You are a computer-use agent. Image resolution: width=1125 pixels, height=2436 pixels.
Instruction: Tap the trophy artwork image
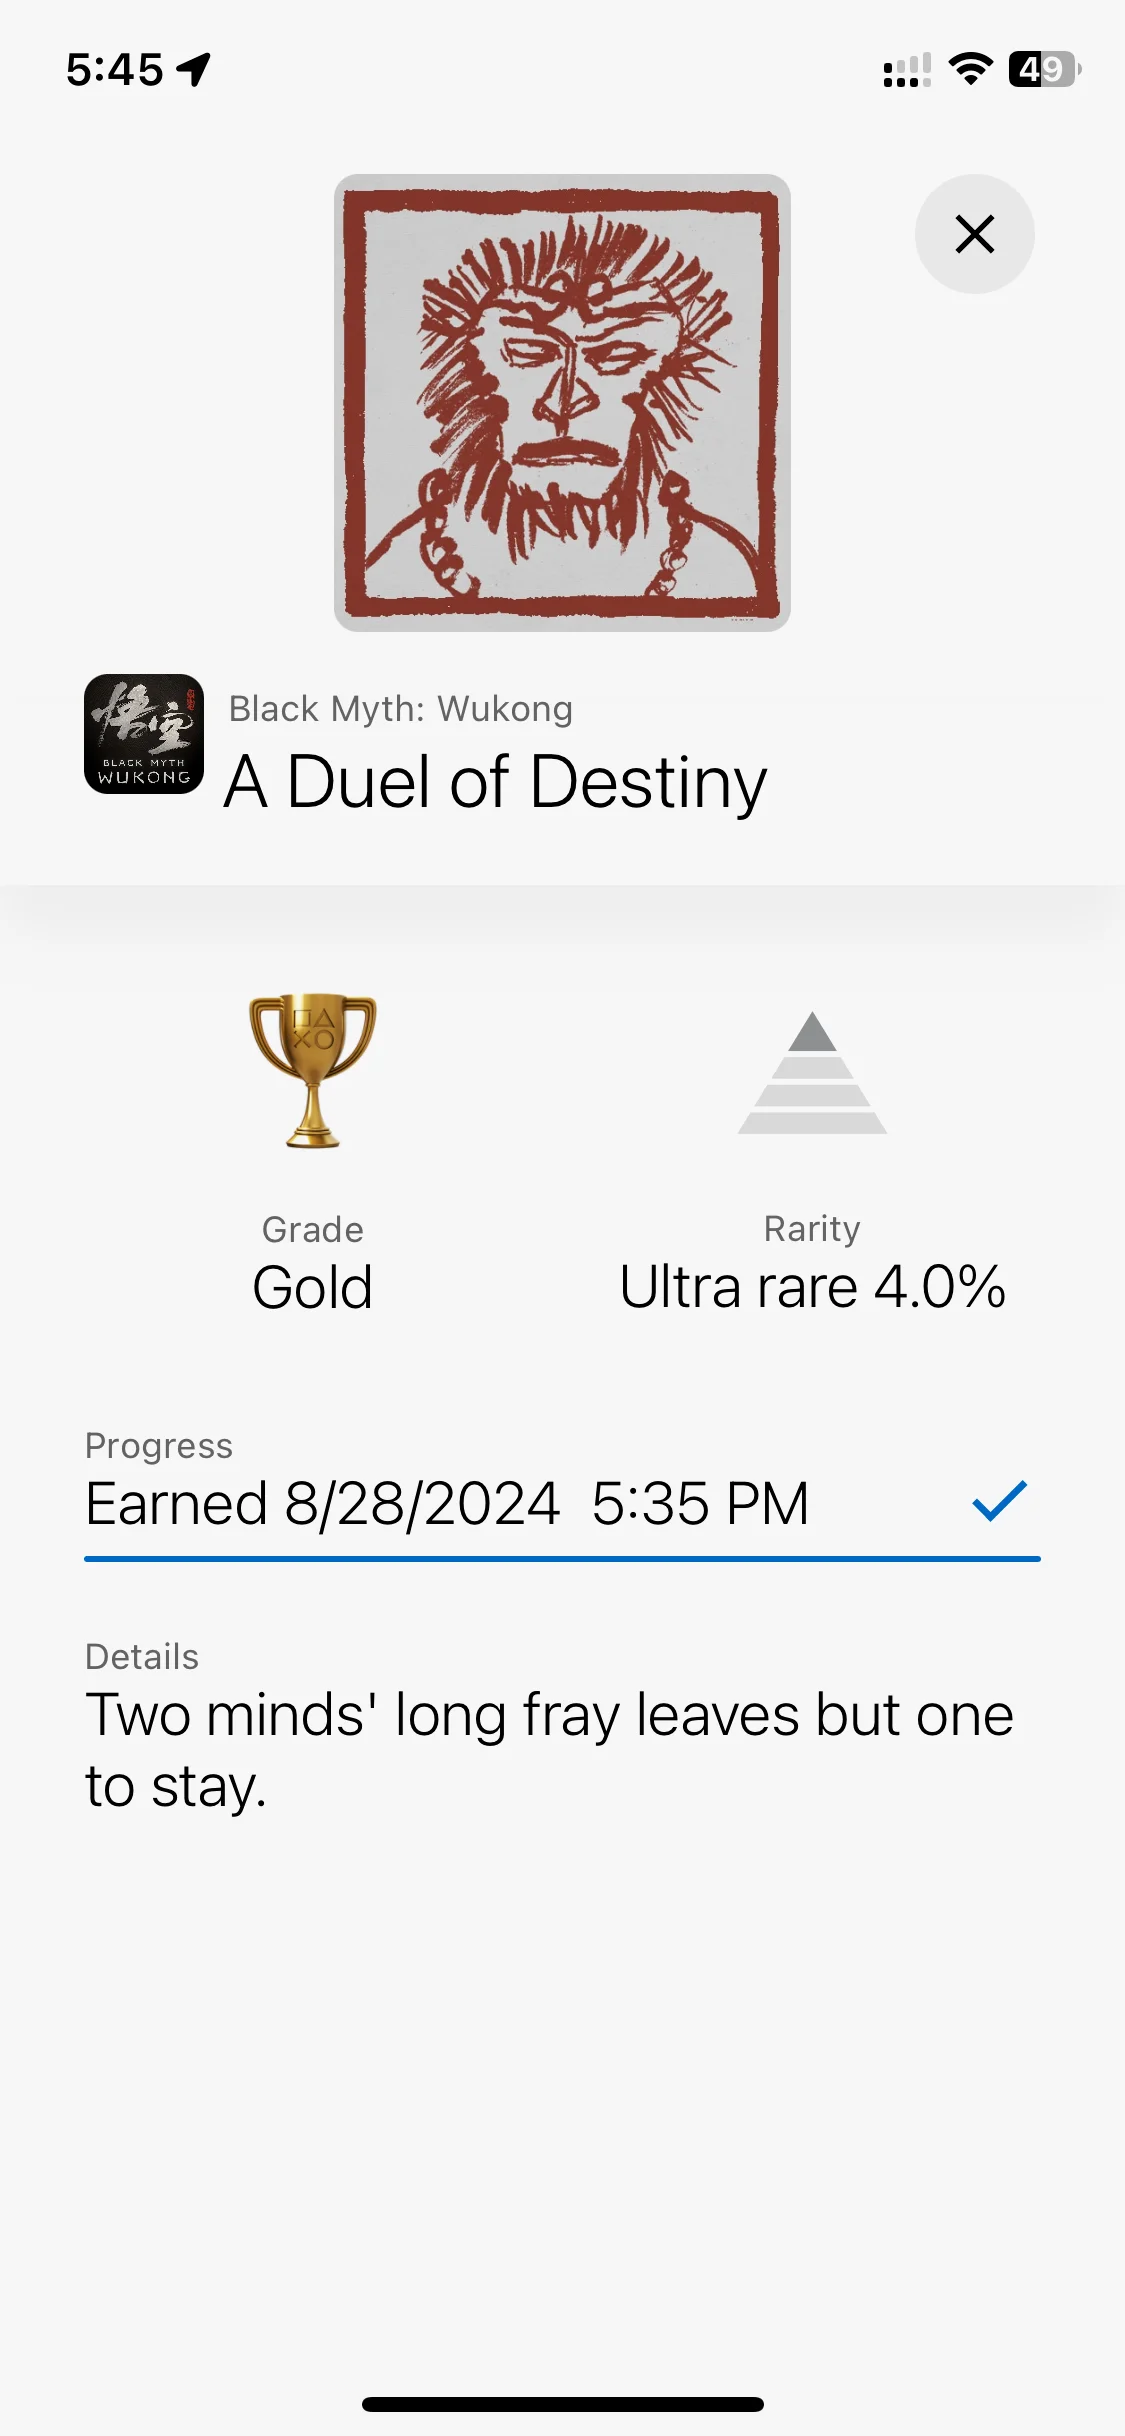[x=562, y=403]
